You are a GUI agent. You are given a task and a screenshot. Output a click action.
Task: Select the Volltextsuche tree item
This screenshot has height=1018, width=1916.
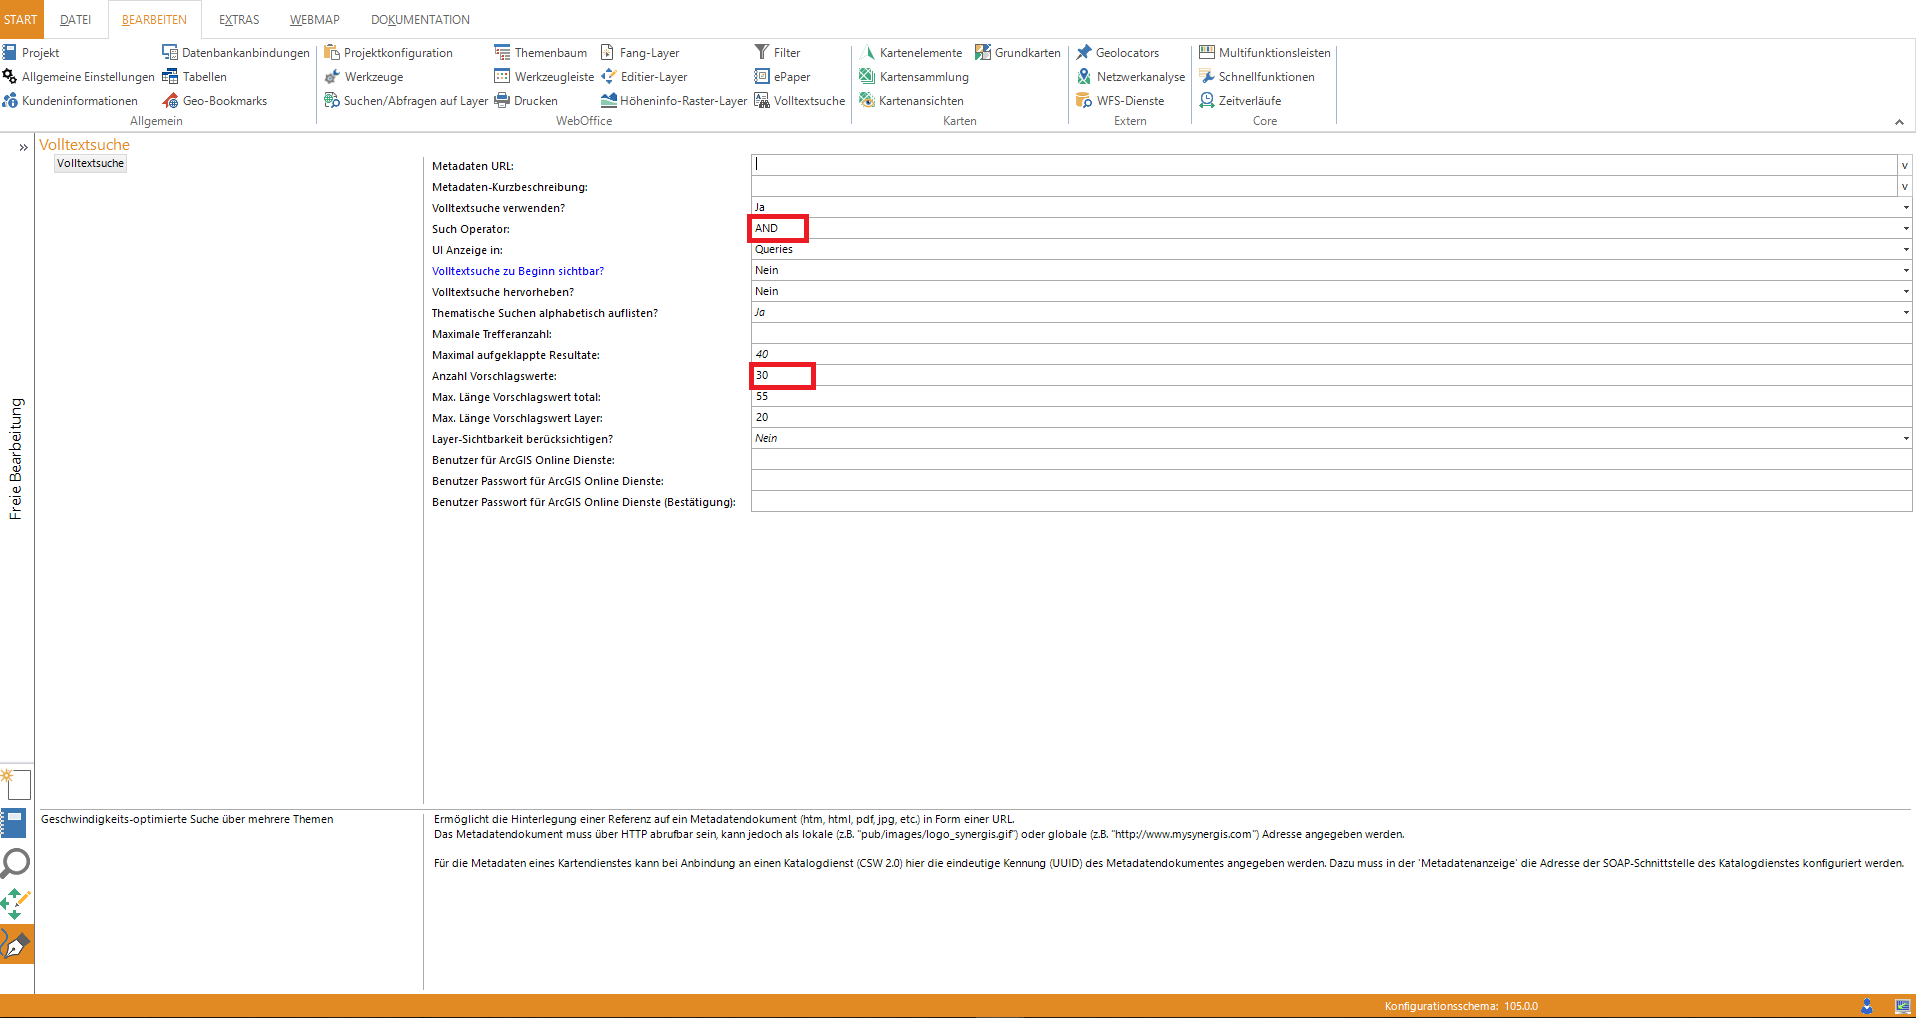click(90, 164)
